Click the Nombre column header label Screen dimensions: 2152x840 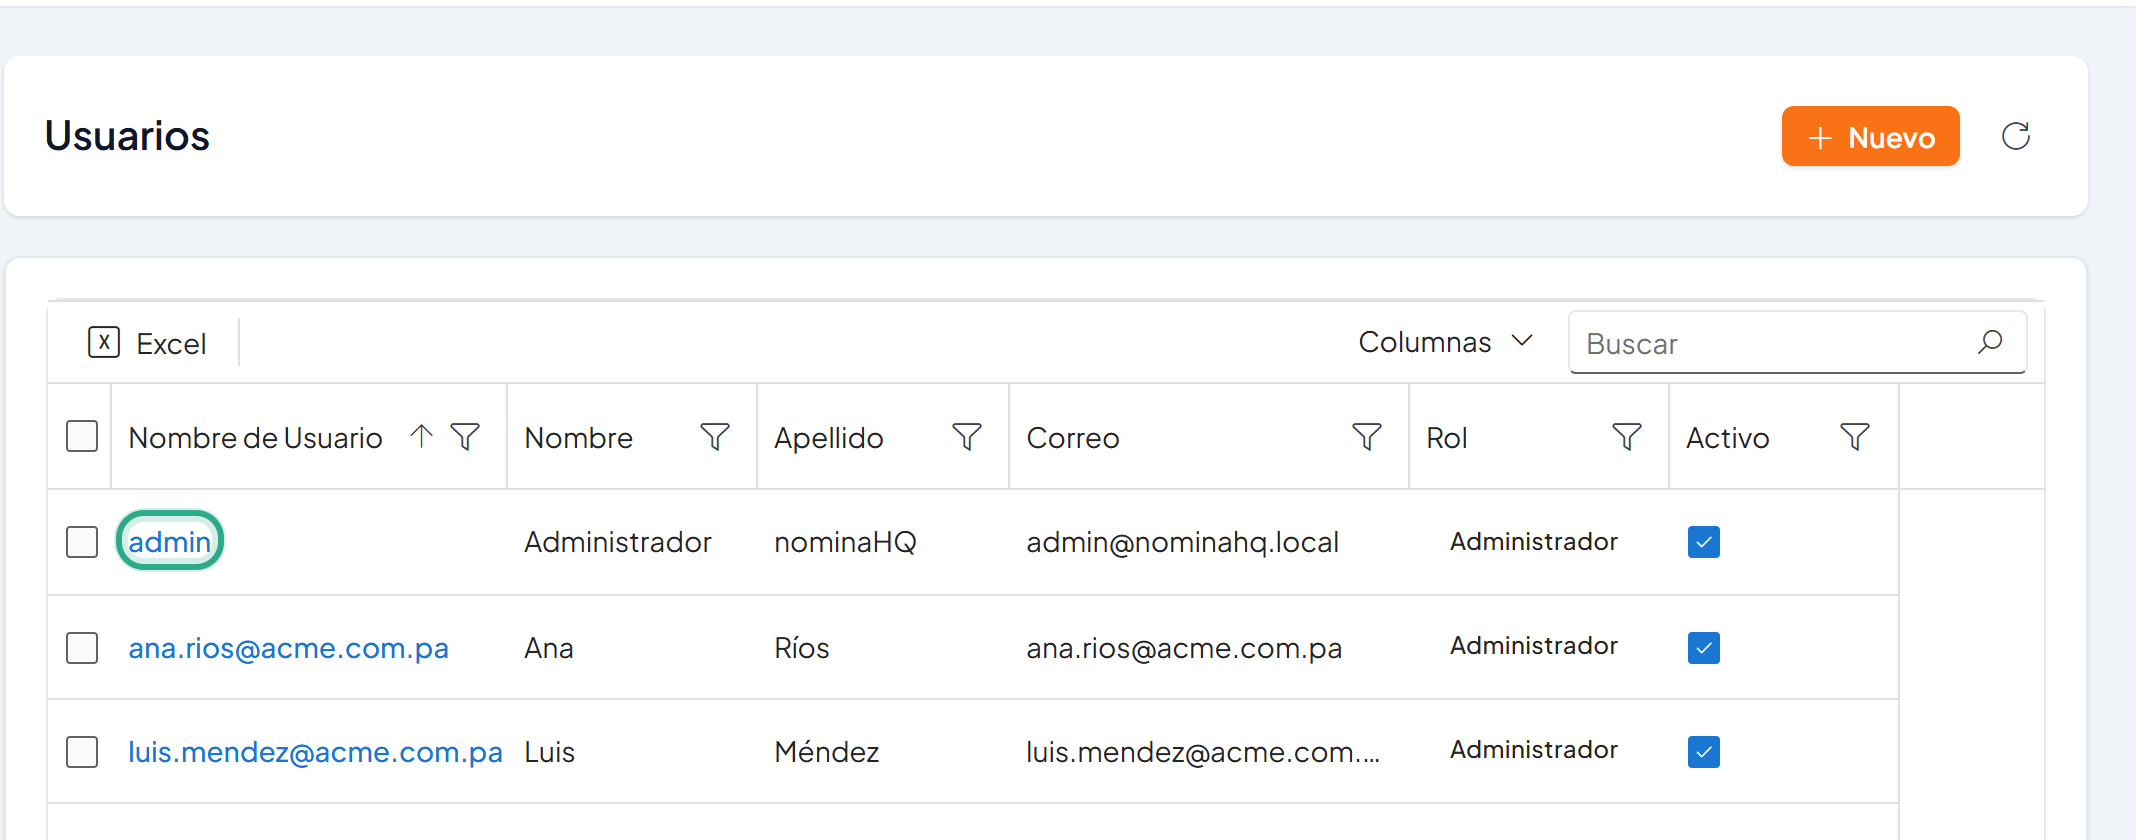[578, 438]
